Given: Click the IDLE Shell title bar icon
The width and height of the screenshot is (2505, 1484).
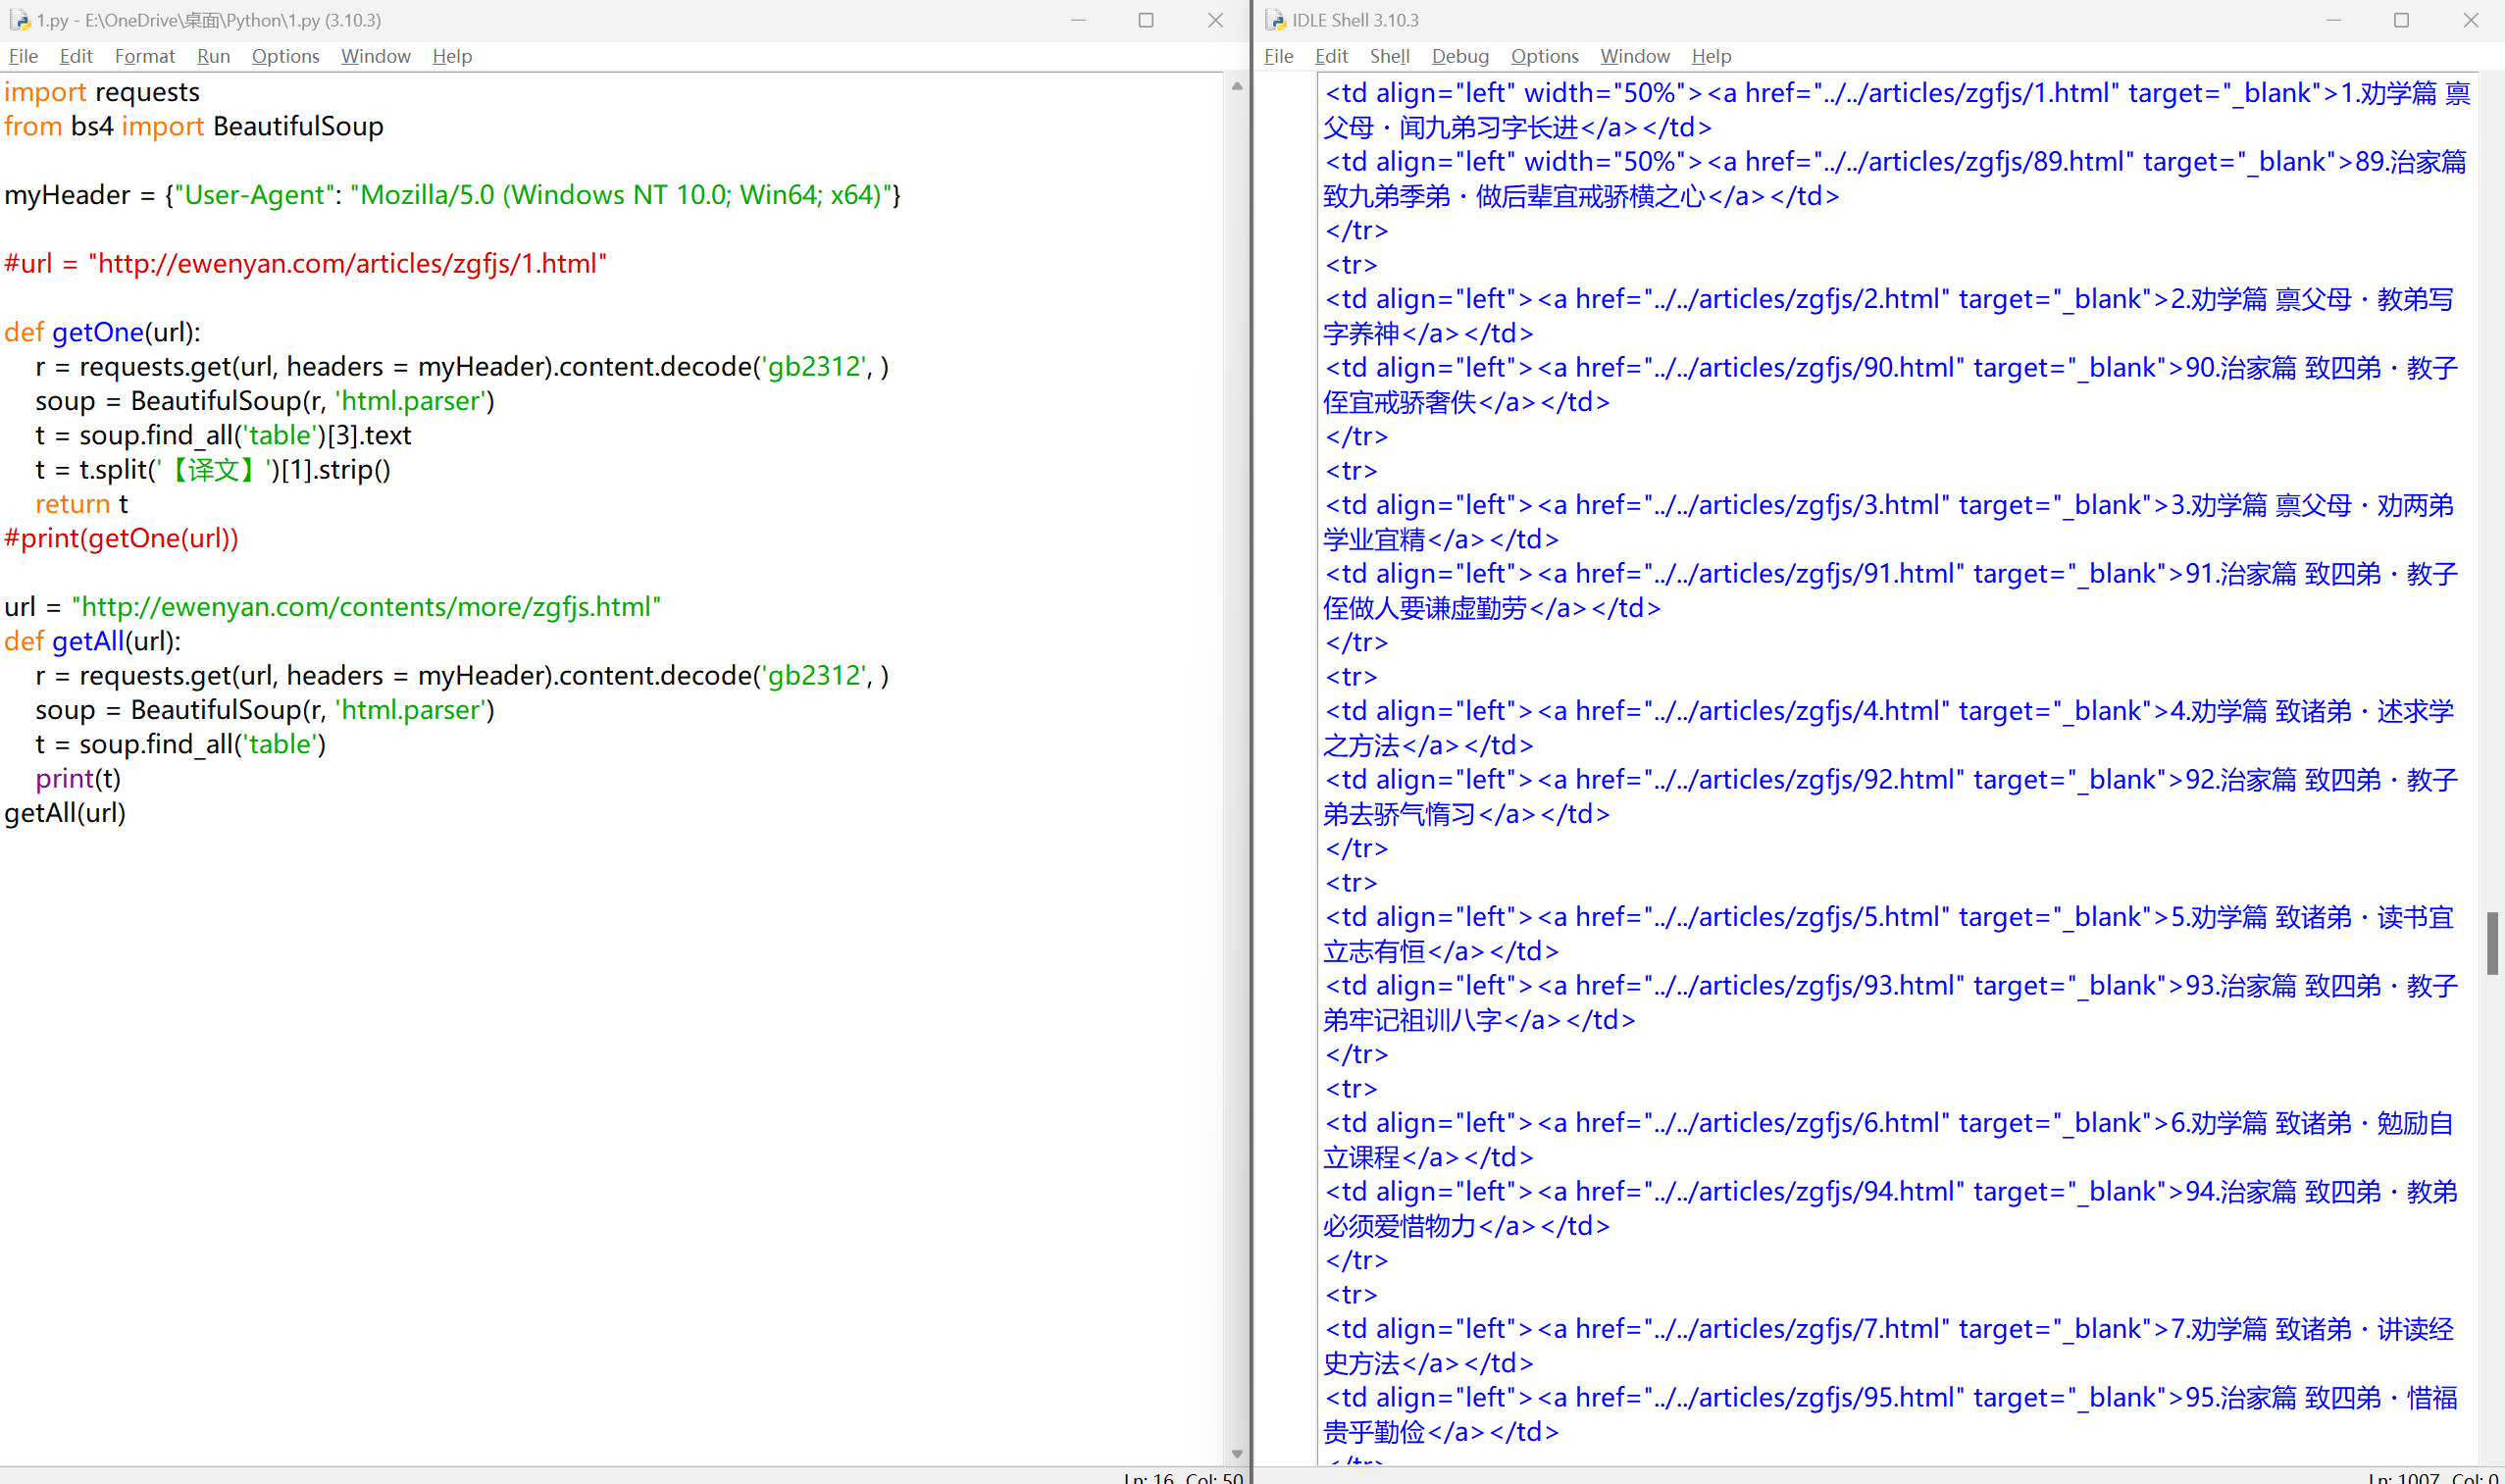Looking at the screenshot, I should point(1275,20).
